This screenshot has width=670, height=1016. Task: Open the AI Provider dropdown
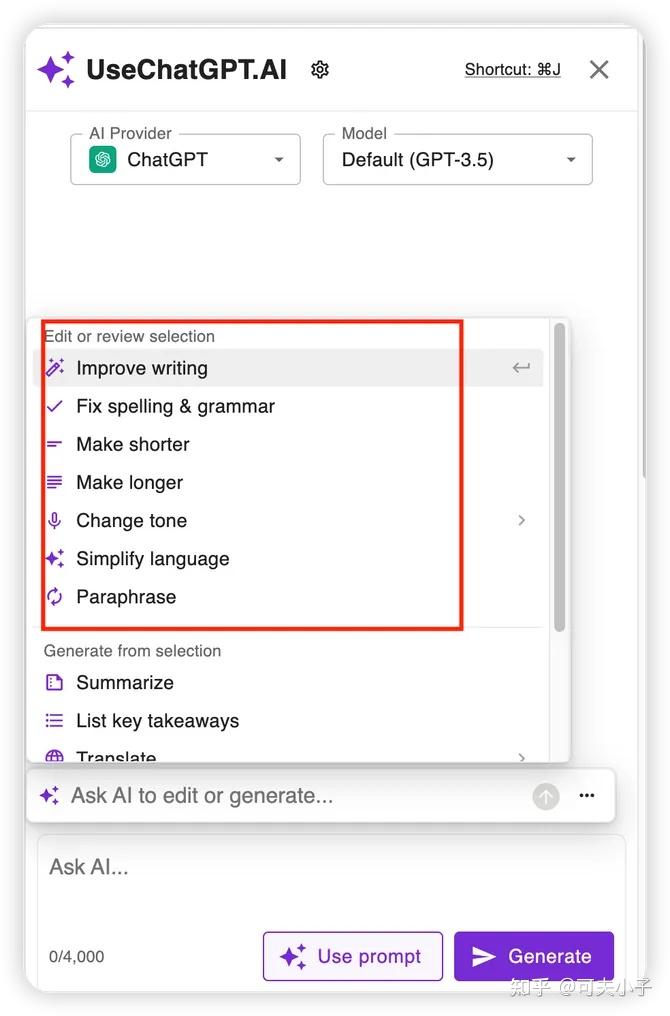coord(185,160)
